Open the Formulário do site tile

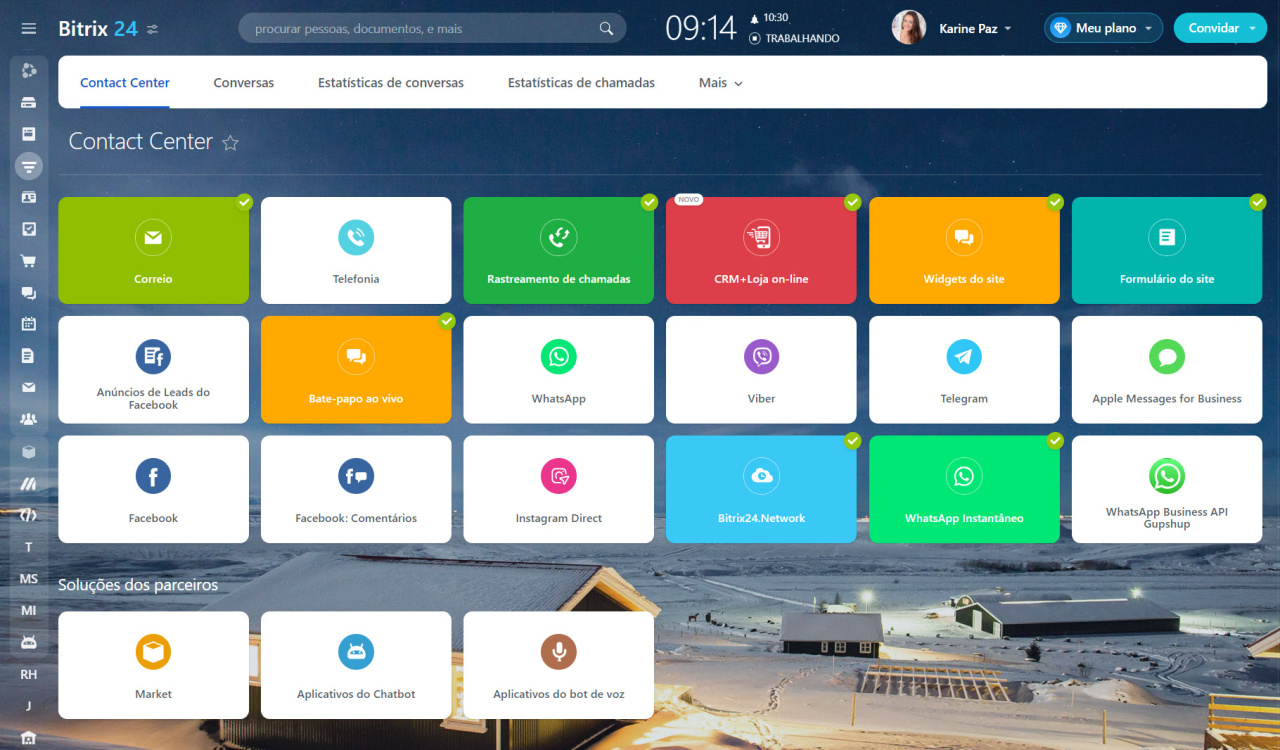point(1167,250)
